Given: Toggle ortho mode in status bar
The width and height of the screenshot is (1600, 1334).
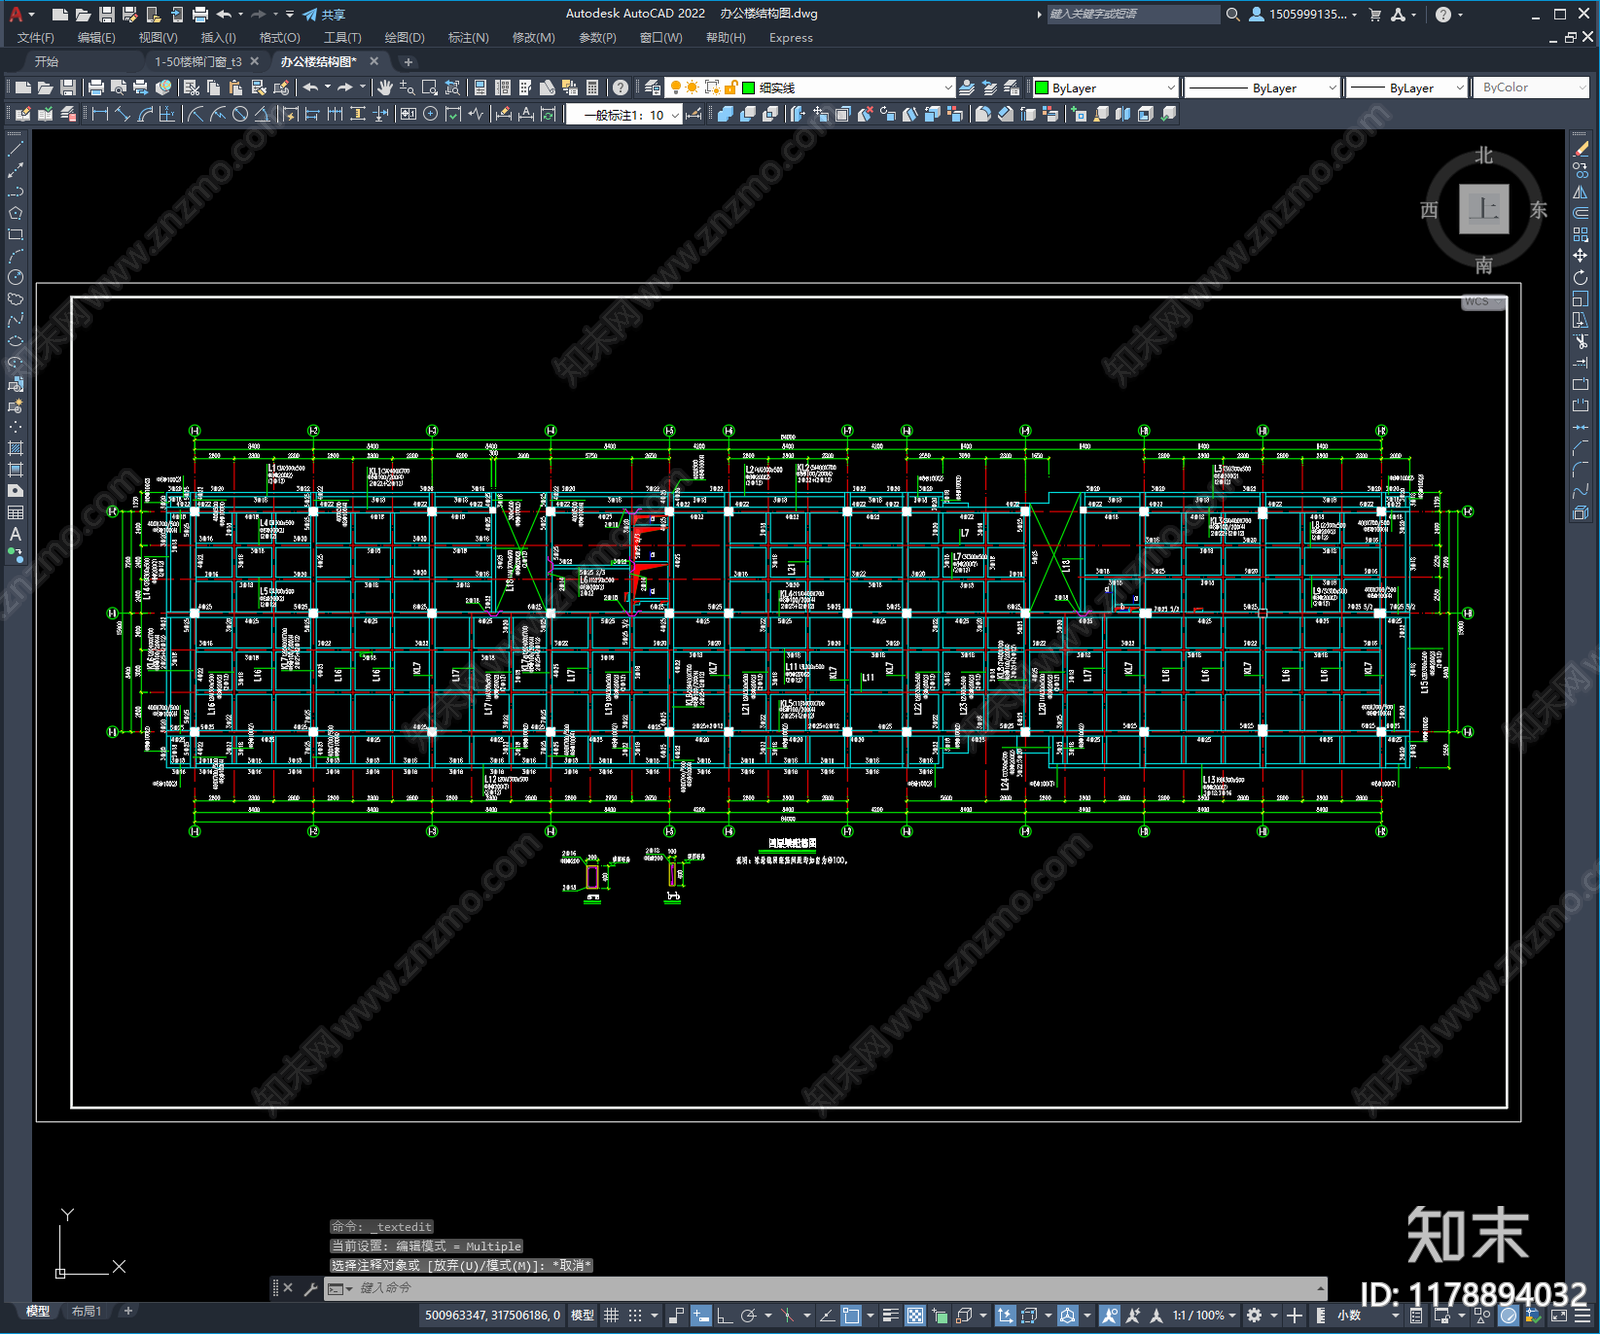Looking at the screenshot, I should (723, 1315).
